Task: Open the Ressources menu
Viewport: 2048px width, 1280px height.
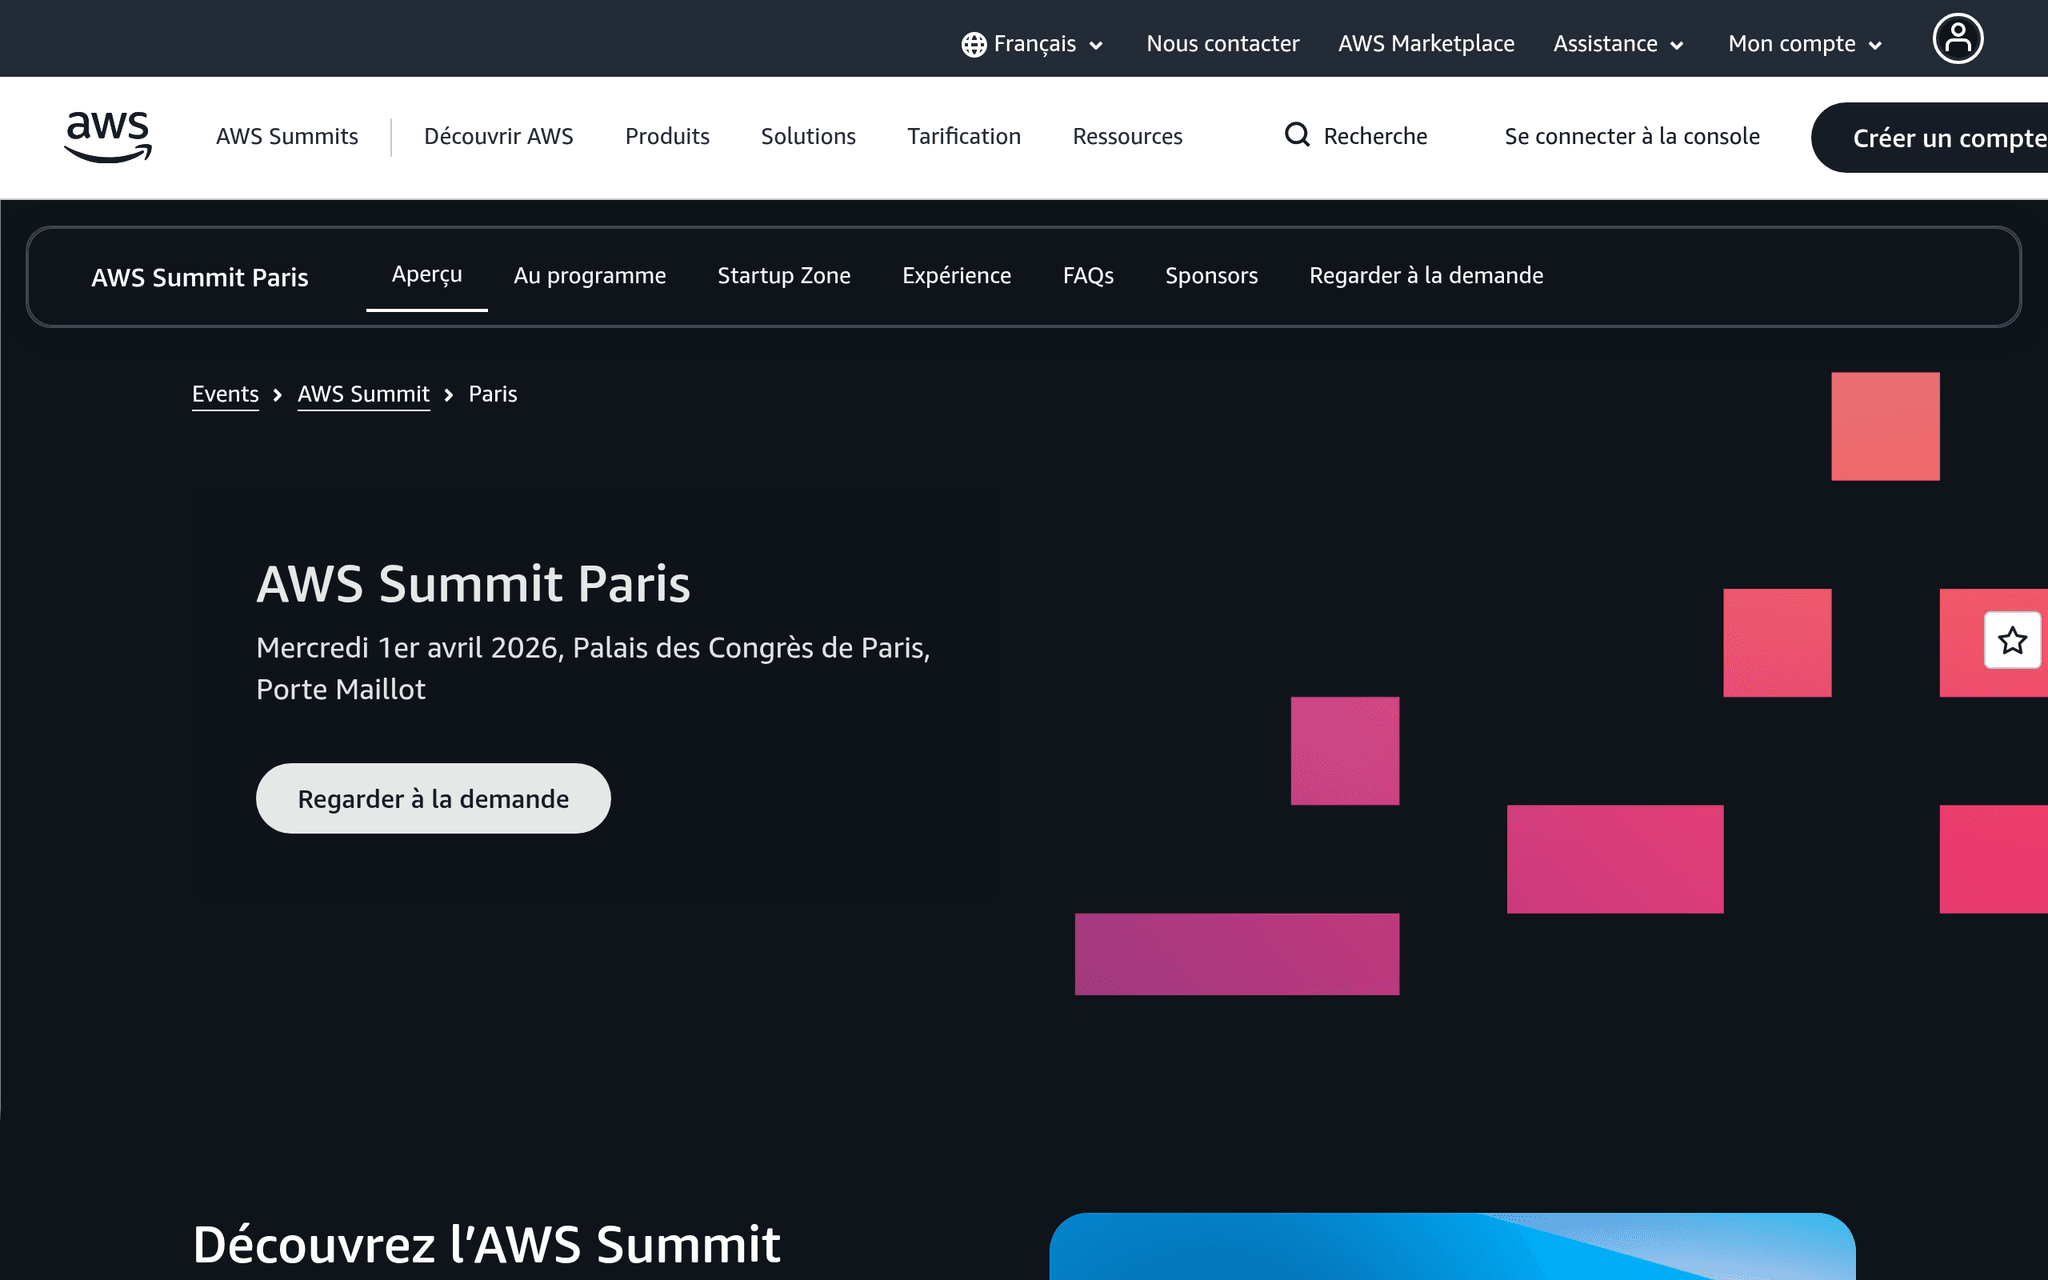Action: coord(1127,136)
